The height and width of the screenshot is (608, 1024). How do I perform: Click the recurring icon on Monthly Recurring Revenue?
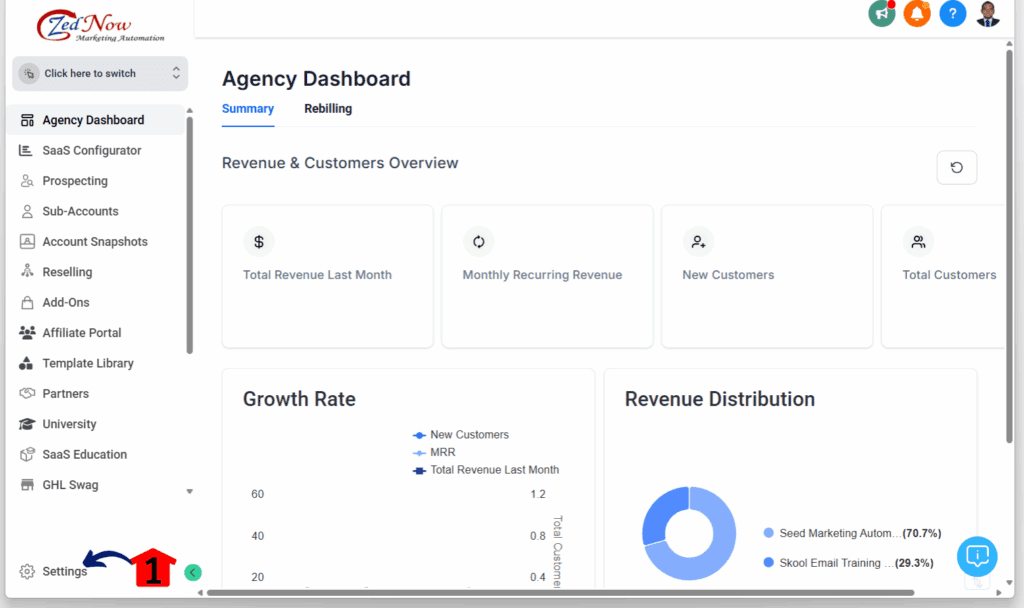click(479, 242)
